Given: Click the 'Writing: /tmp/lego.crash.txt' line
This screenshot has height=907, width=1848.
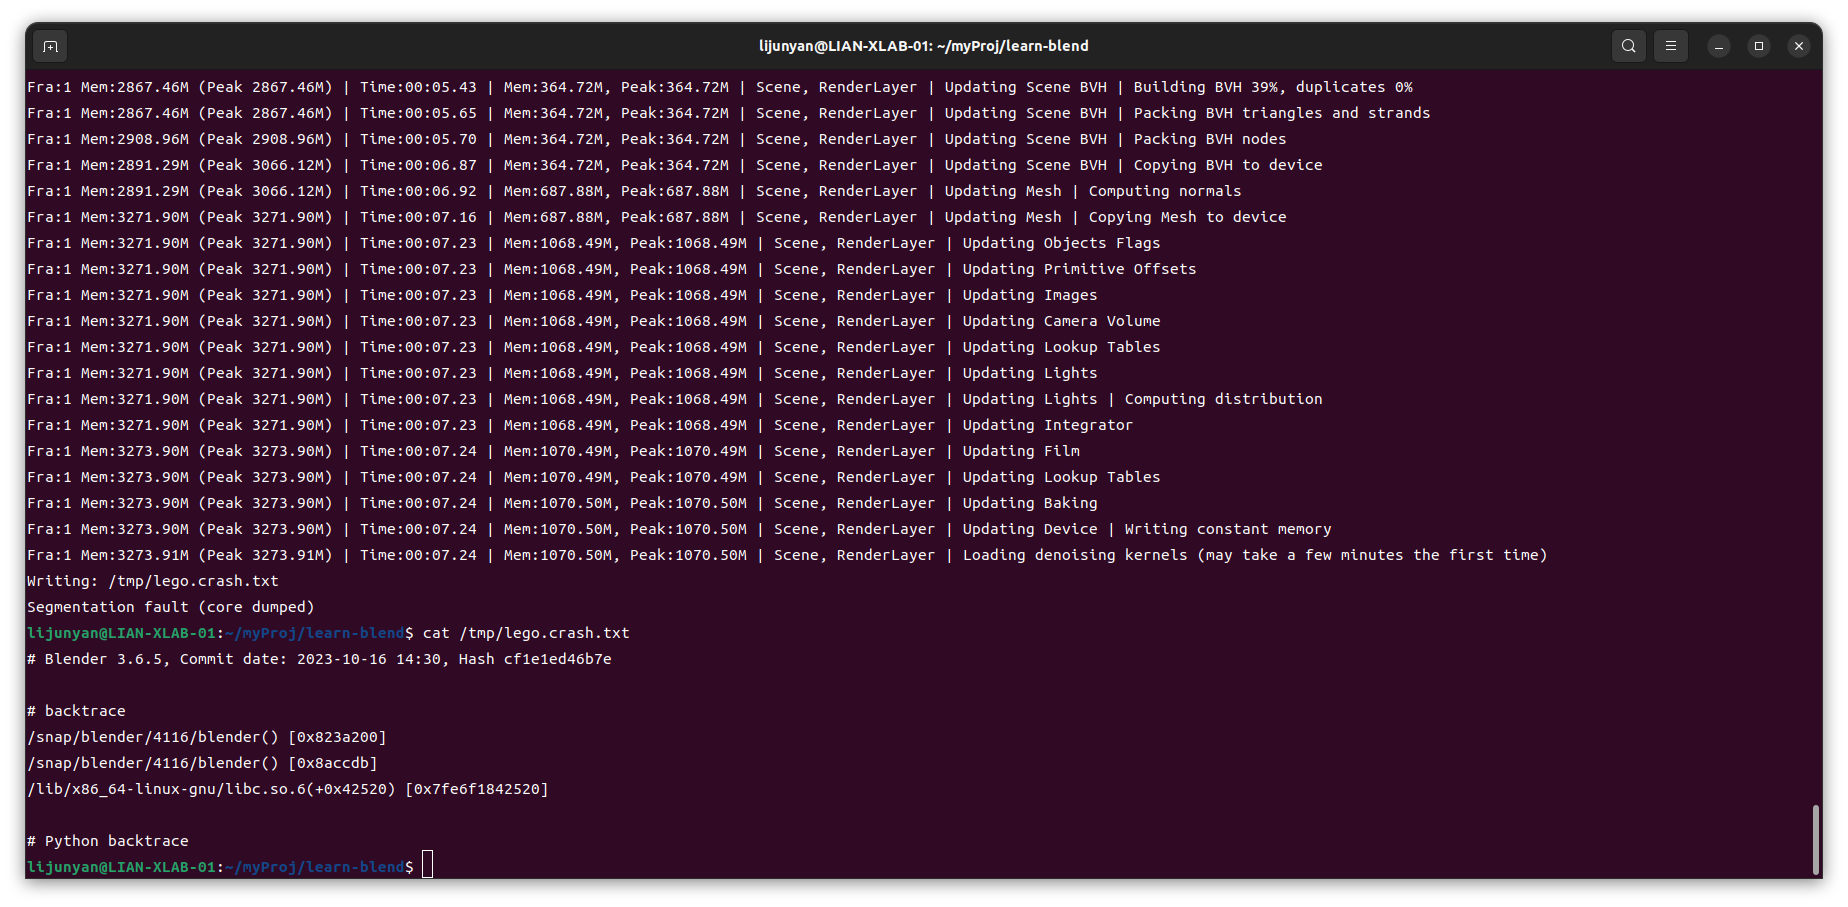Looking at the screenshot, I should (x=153, y=581).
